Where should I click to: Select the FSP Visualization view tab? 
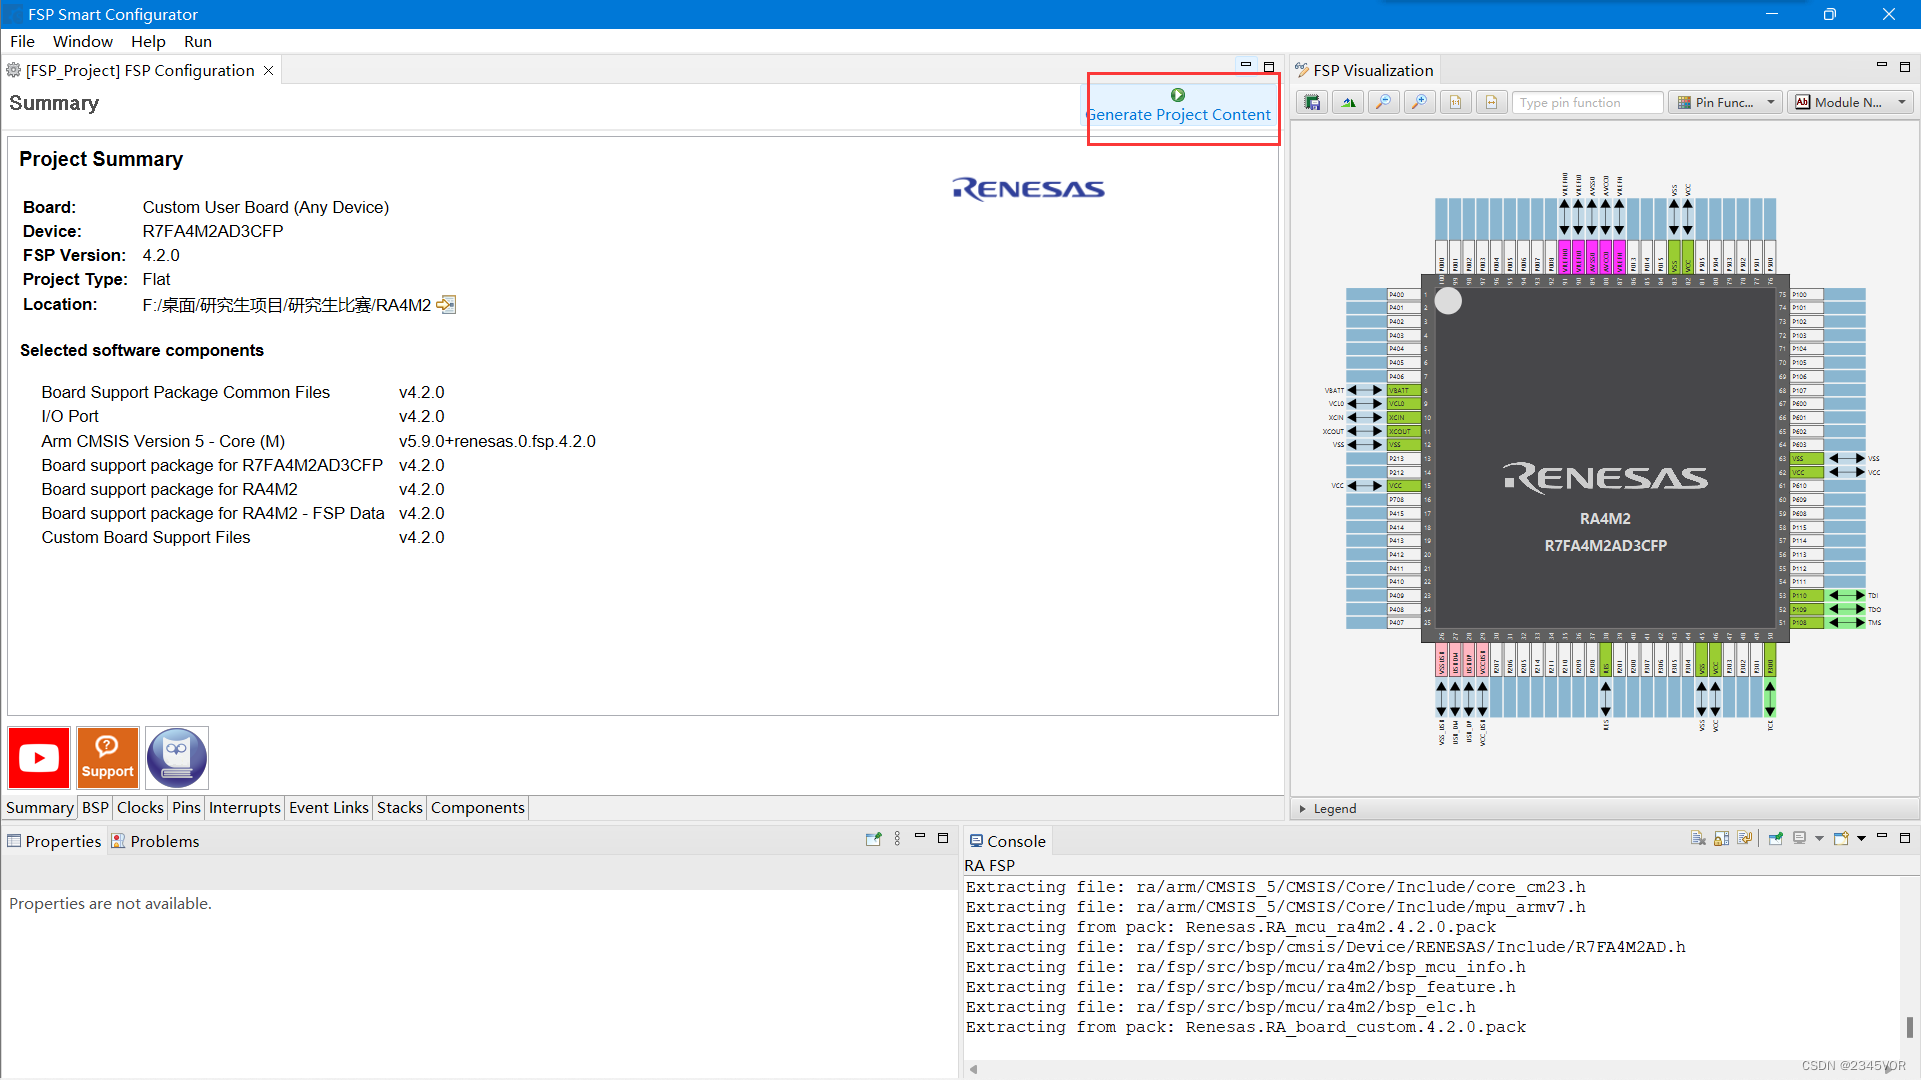pos(1365,70)
